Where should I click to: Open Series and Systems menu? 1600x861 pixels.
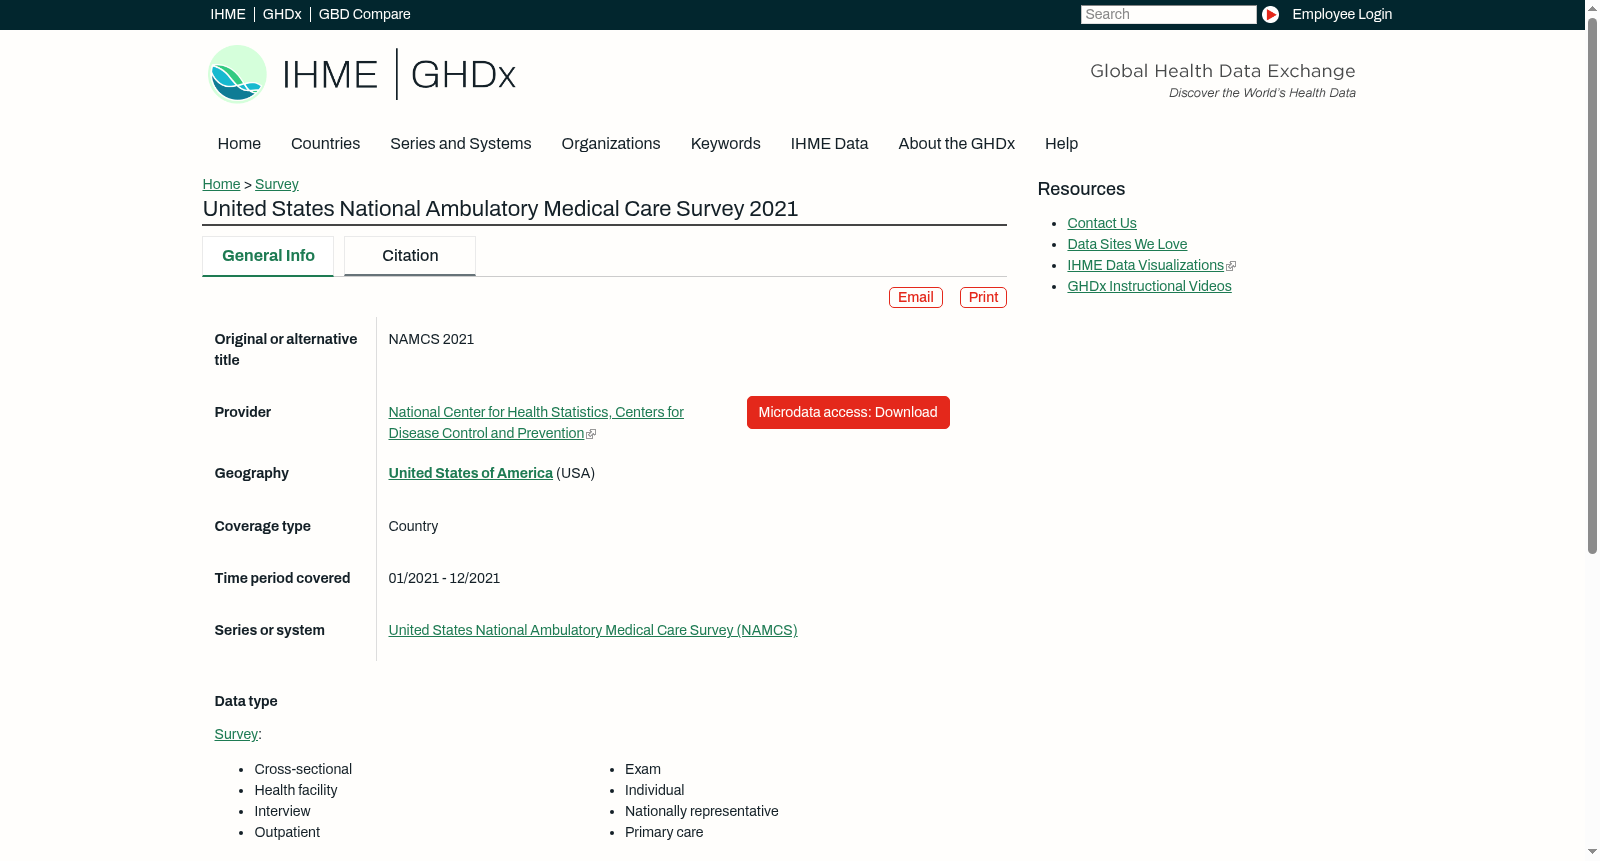click(x=460, y=144)
